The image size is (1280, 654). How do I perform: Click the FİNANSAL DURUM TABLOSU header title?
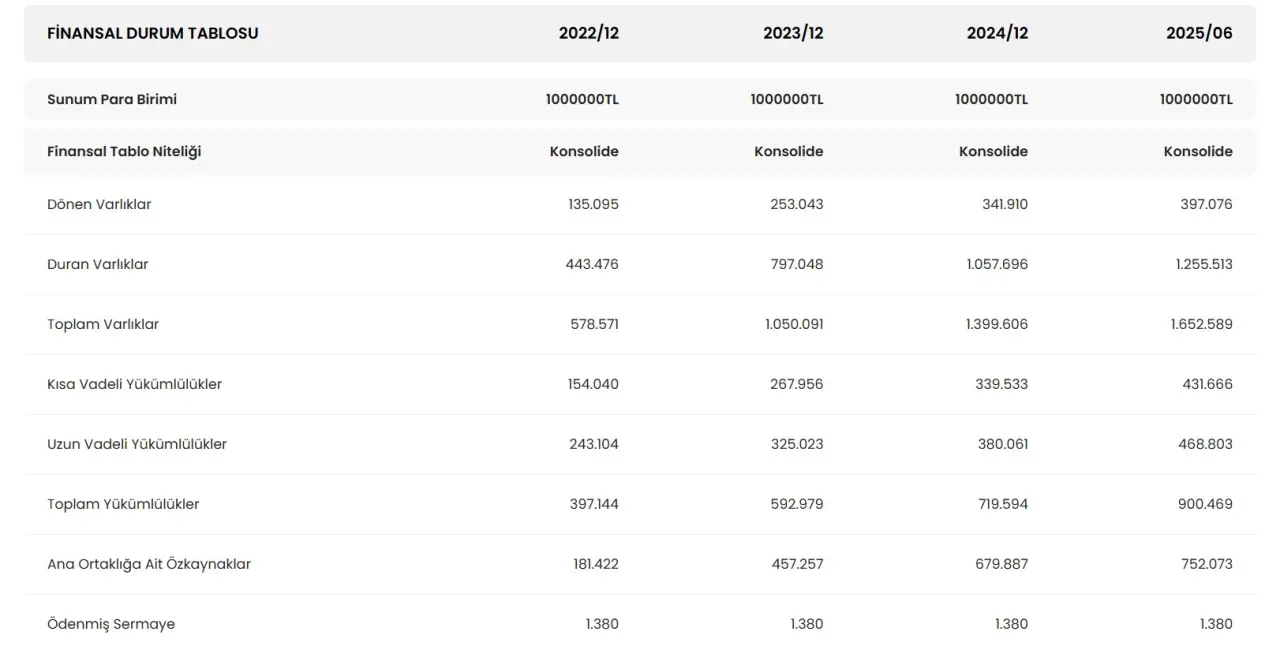coord(152,33)
